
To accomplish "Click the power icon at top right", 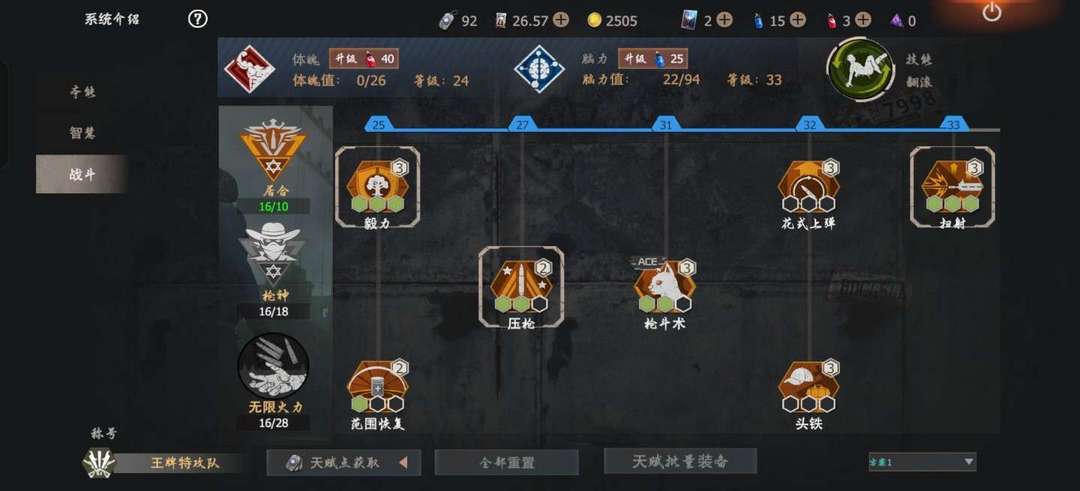I will 991,11.
